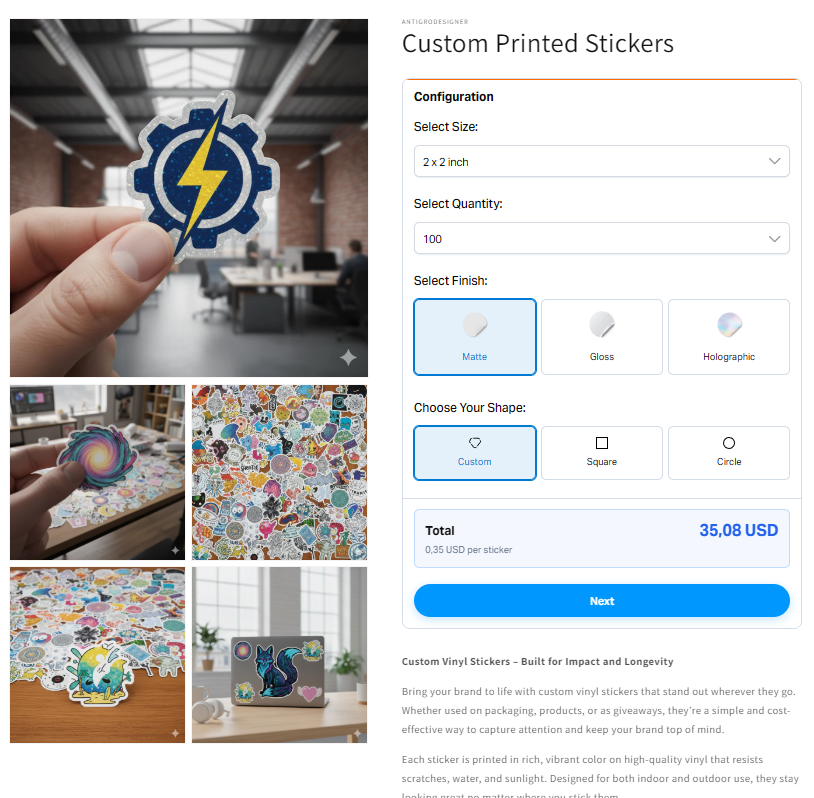Screen dimensions: 814x798
Task: Select the Holographic finish option
Action: (729, 337)
